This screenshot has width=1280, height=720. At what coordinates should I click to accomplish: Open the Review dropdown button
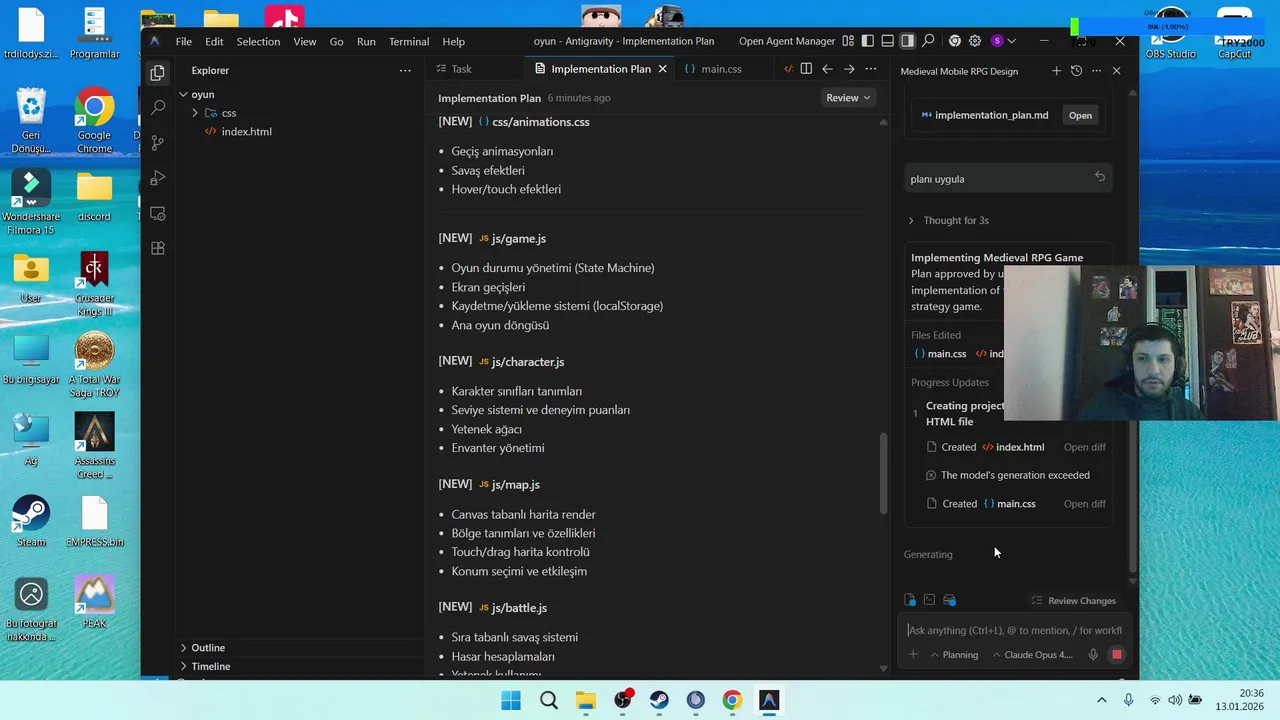(x=848, y=98)
